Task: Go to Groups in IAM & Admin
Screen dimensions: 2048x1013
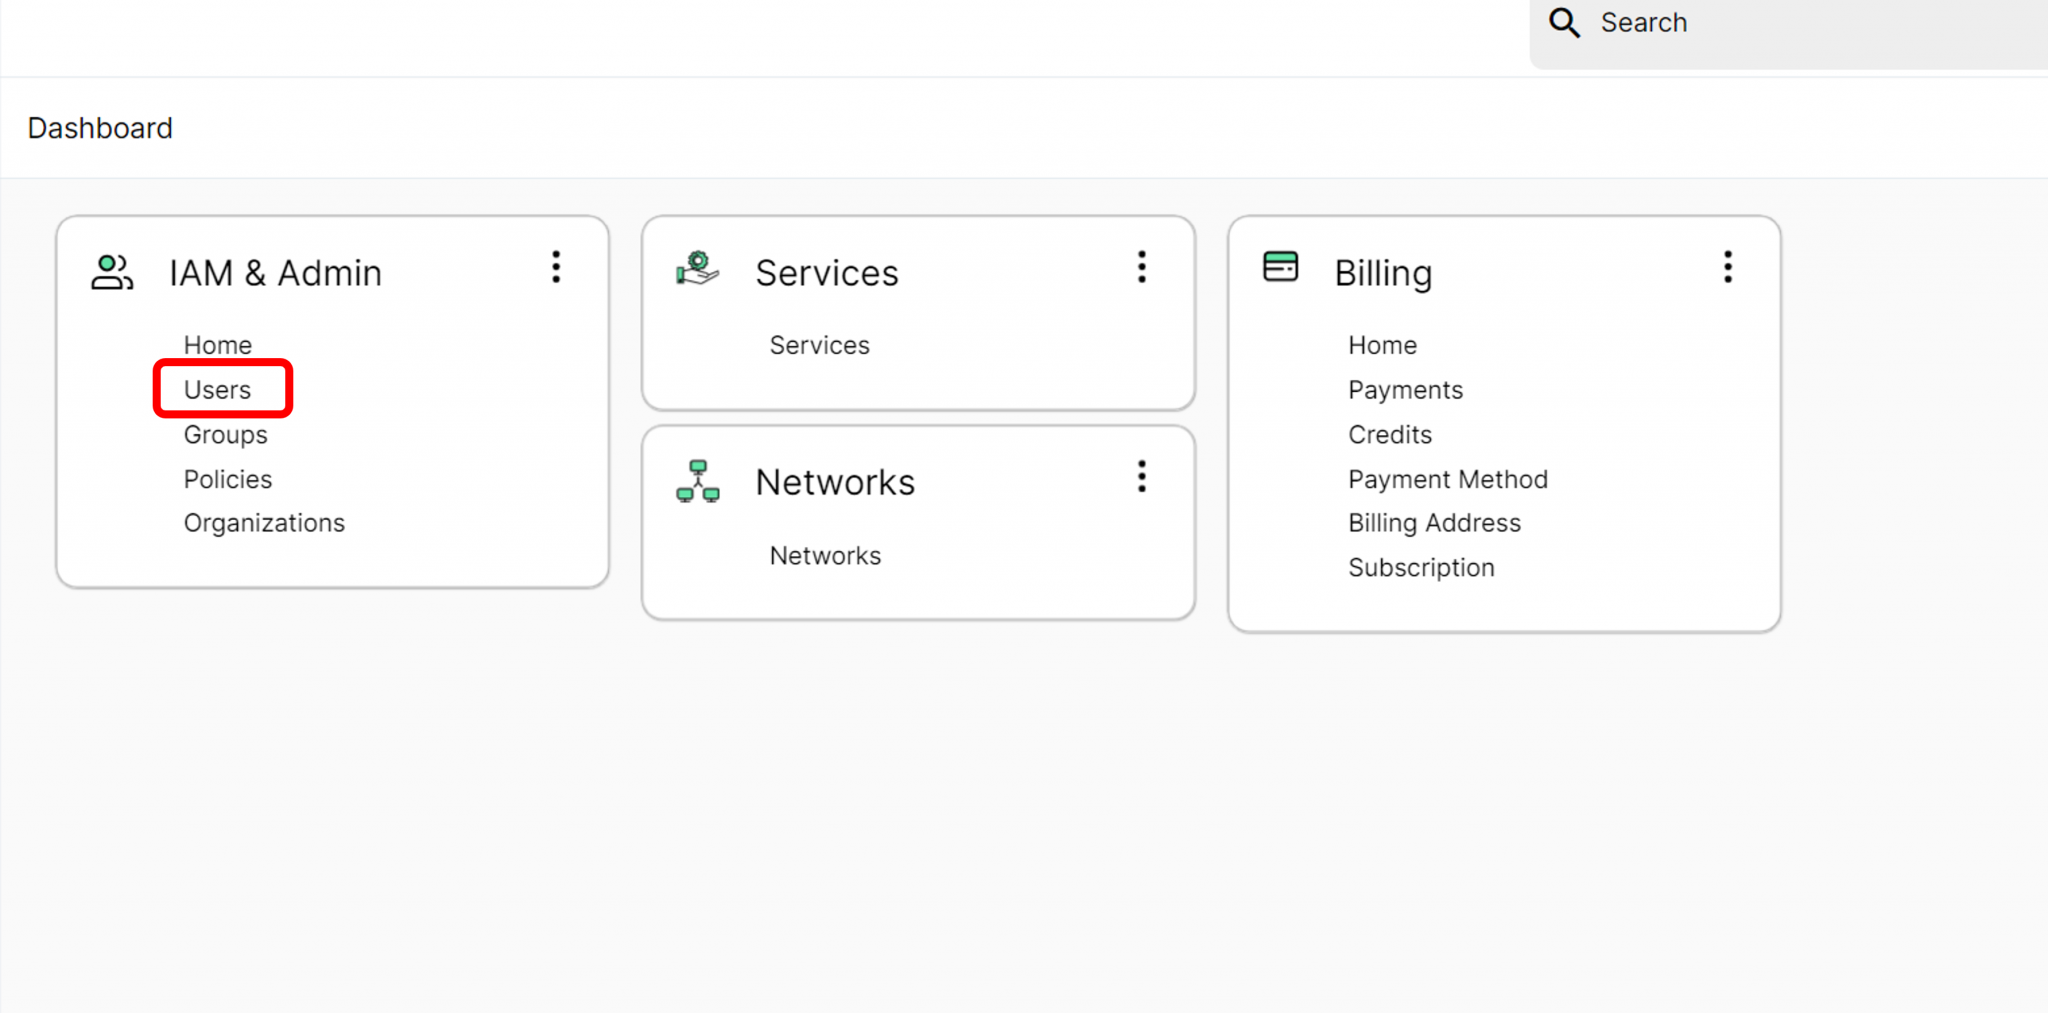Action: [226, 435]
